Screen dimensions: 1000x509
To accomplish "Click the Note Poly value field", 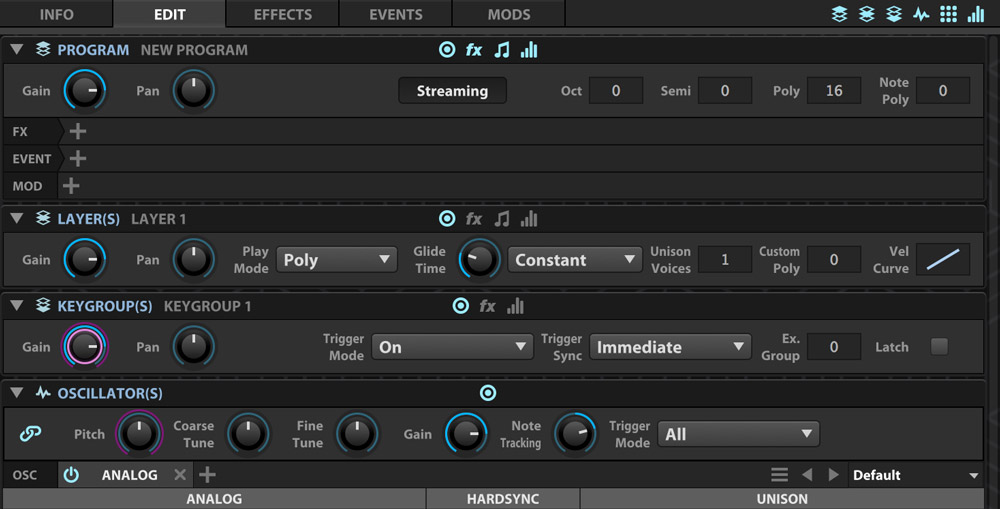I will (943, 91).
